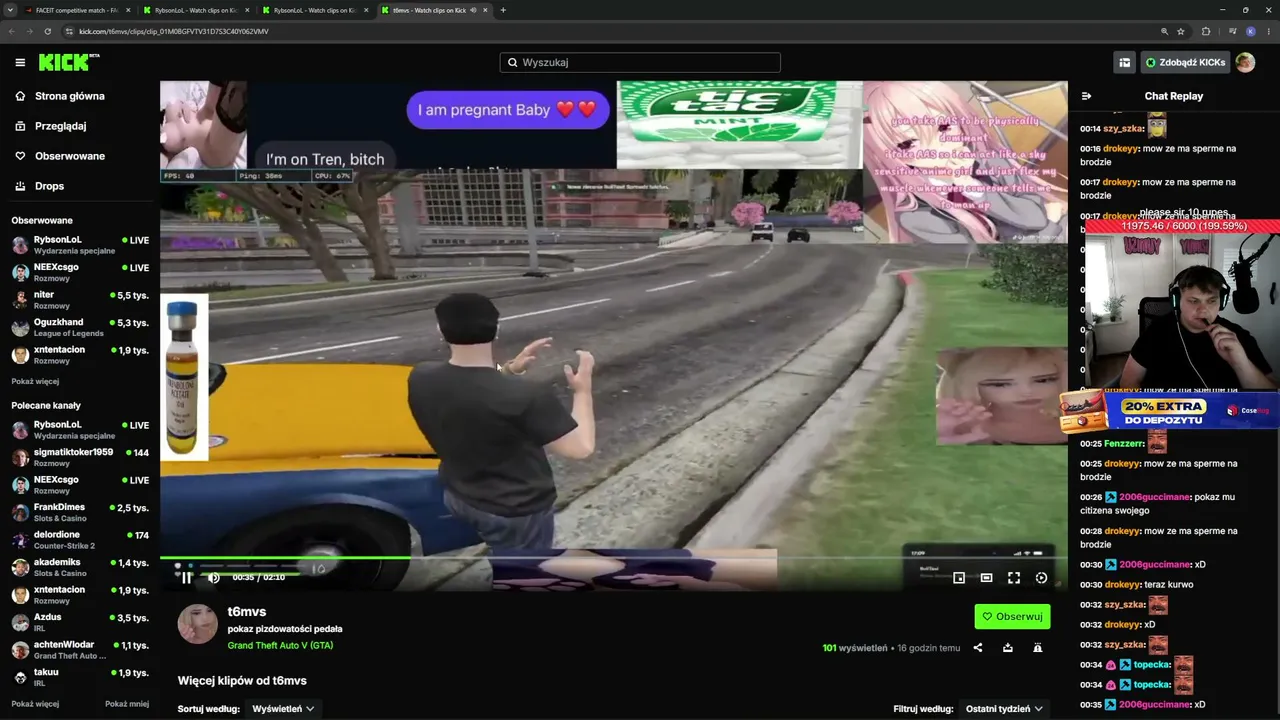Open the inbox icon beside Zdobądź KICKs
Image resolution: width=1280 pixels, height=720 pixels.
1125,62
